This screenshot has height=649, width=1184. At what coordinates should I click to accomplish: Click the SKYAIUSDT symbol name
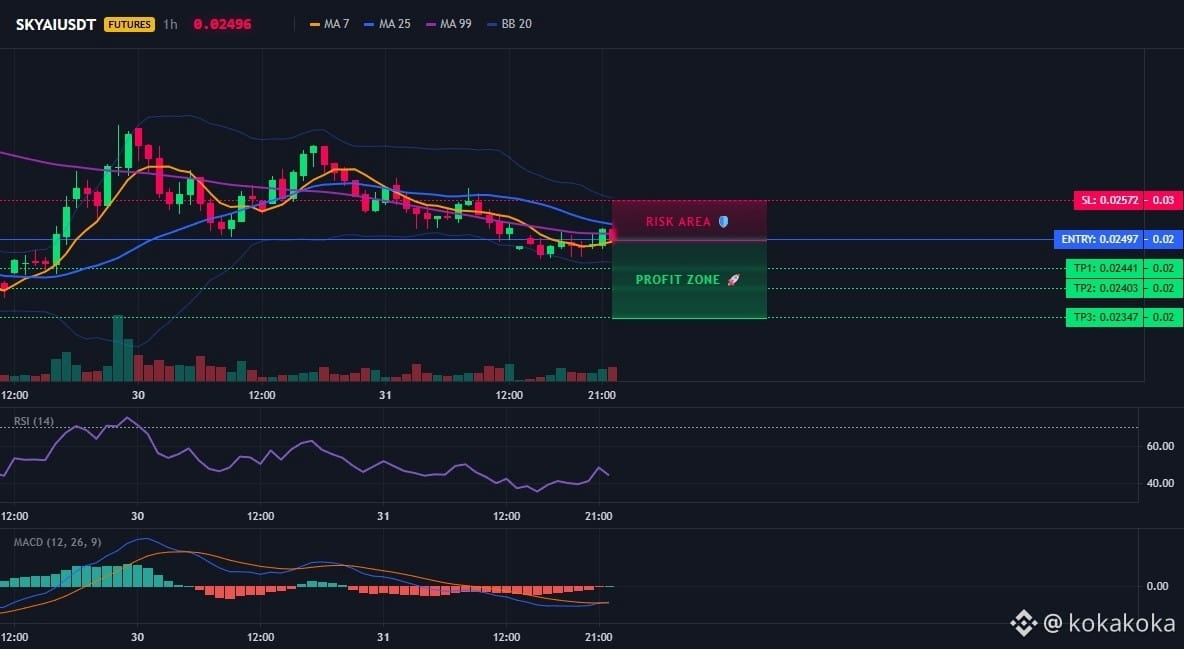pyautogui.click(x=56, y=24)
